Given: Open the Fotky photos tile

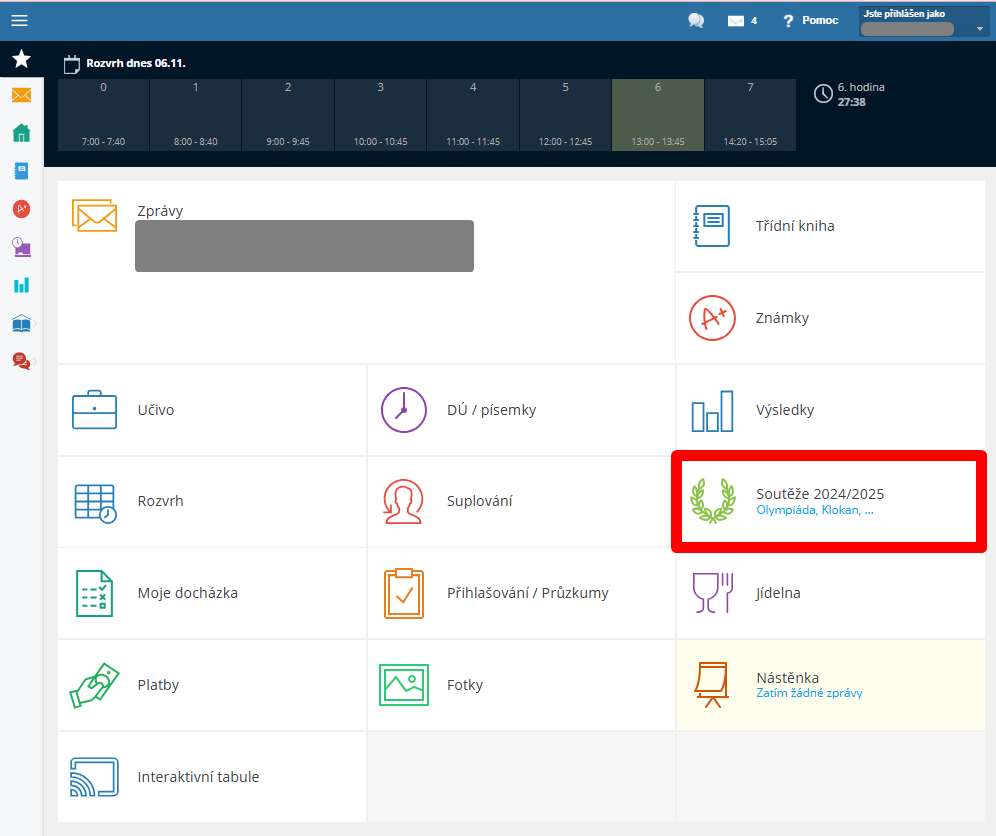Looking at the screenshot, I should click(x=521, y=685).
